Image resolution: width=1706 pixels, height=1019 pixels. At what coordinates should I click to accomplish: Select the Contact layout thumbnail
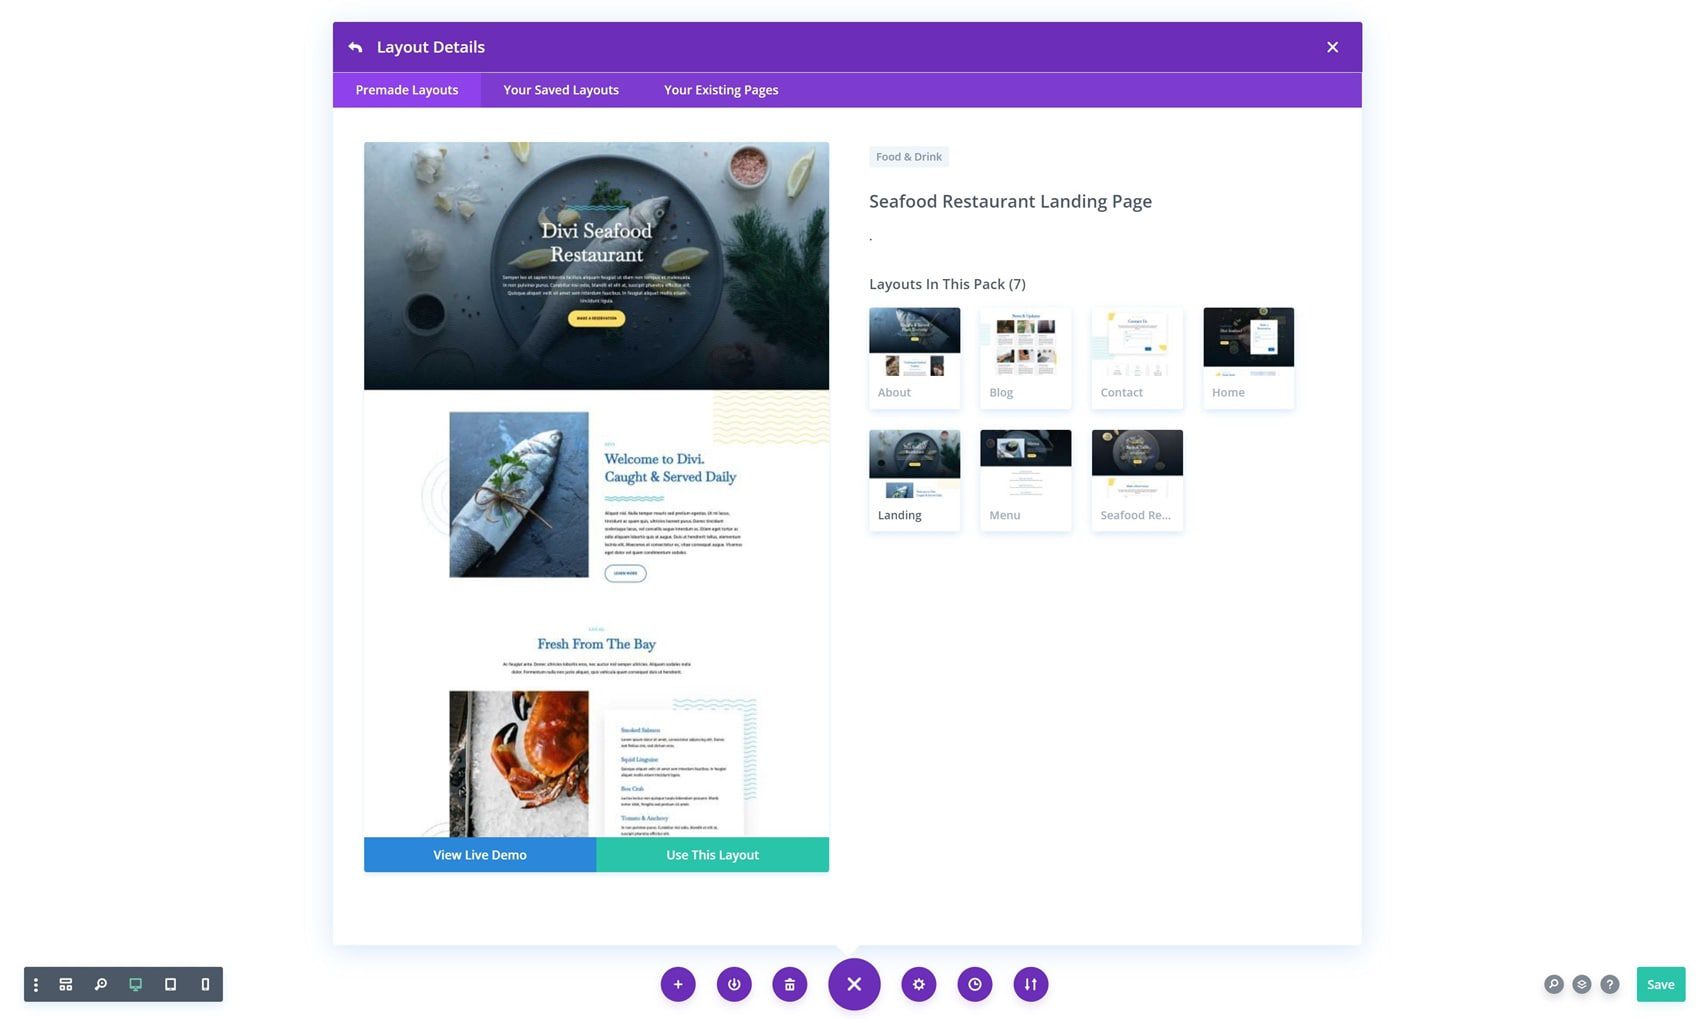click(1137, 357)
